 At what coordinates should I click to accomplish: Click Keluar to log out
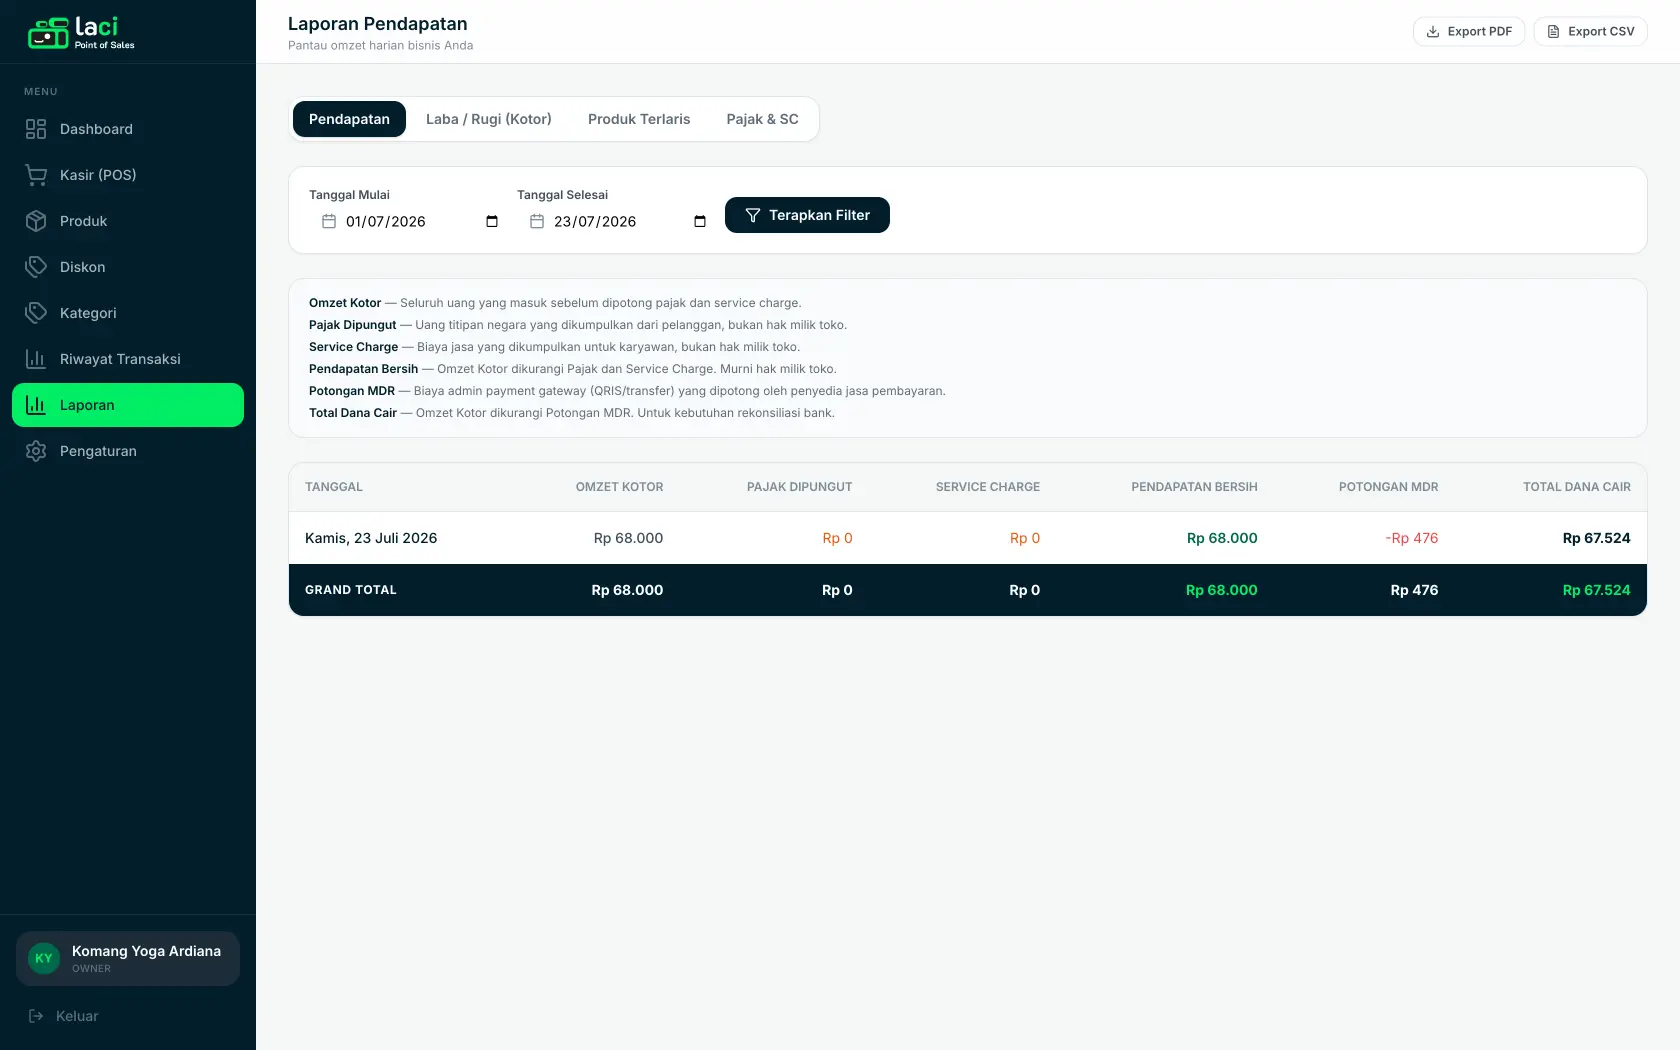coord(64,1016)
